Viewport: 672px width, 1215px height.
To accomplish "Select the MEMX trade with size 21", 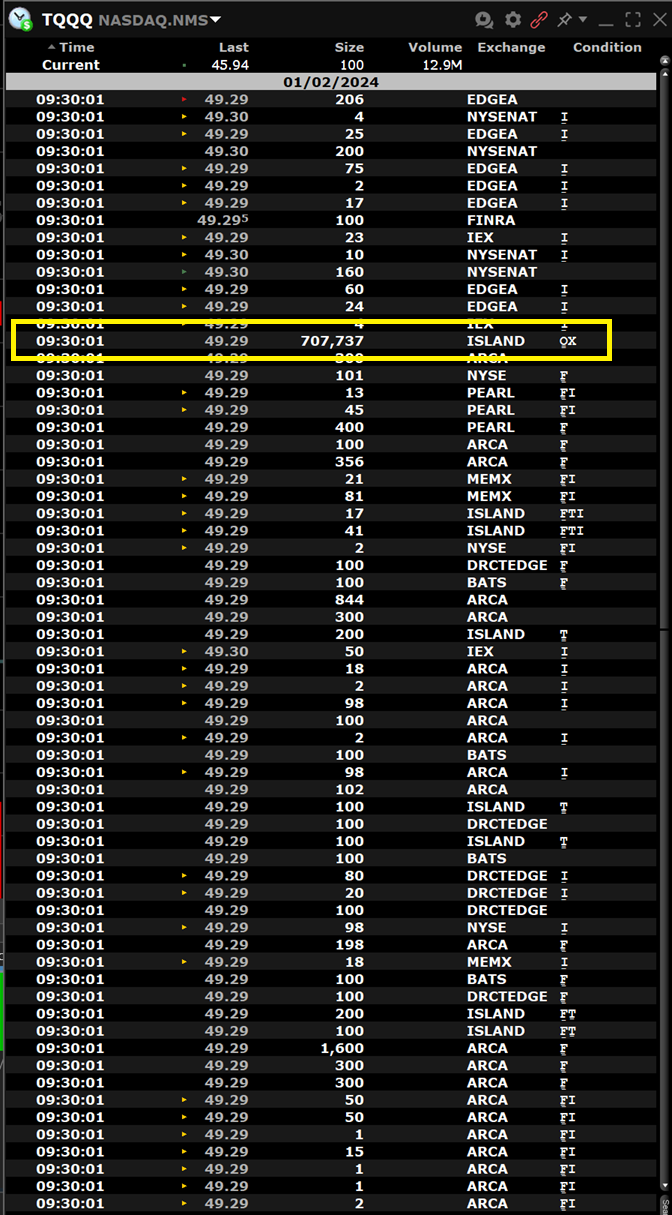I will pyautogui.click(x=331, y=479).
